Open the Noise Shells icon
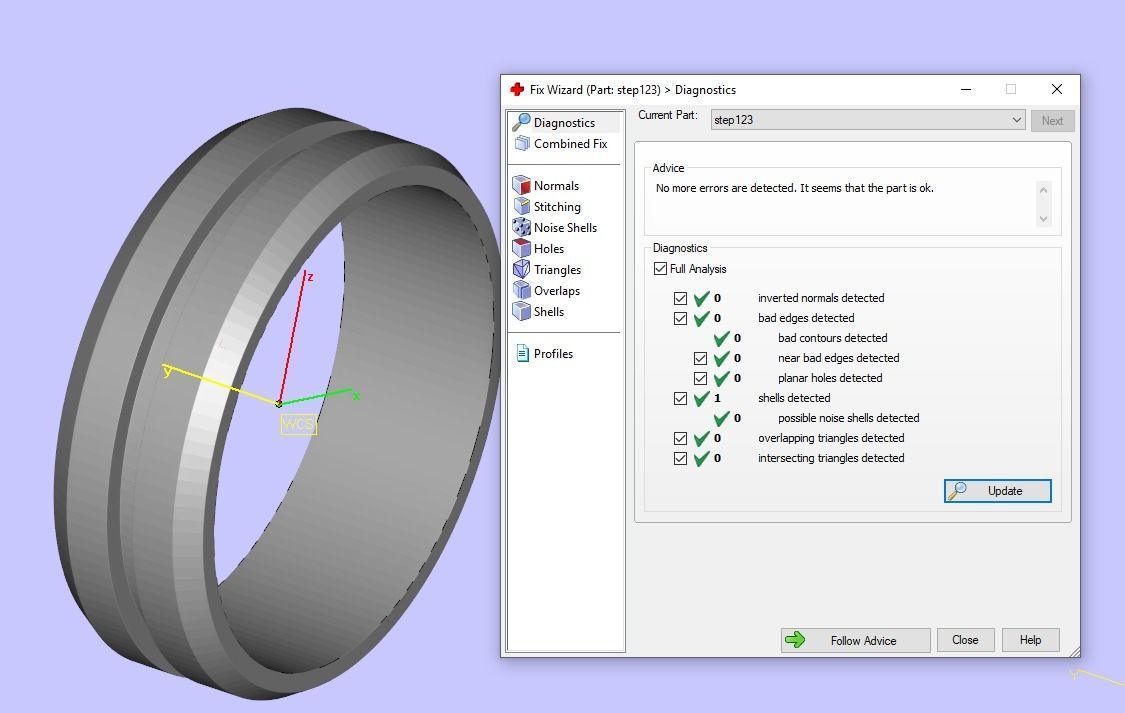Screen dimensions: 1125x713 point(522,227)
